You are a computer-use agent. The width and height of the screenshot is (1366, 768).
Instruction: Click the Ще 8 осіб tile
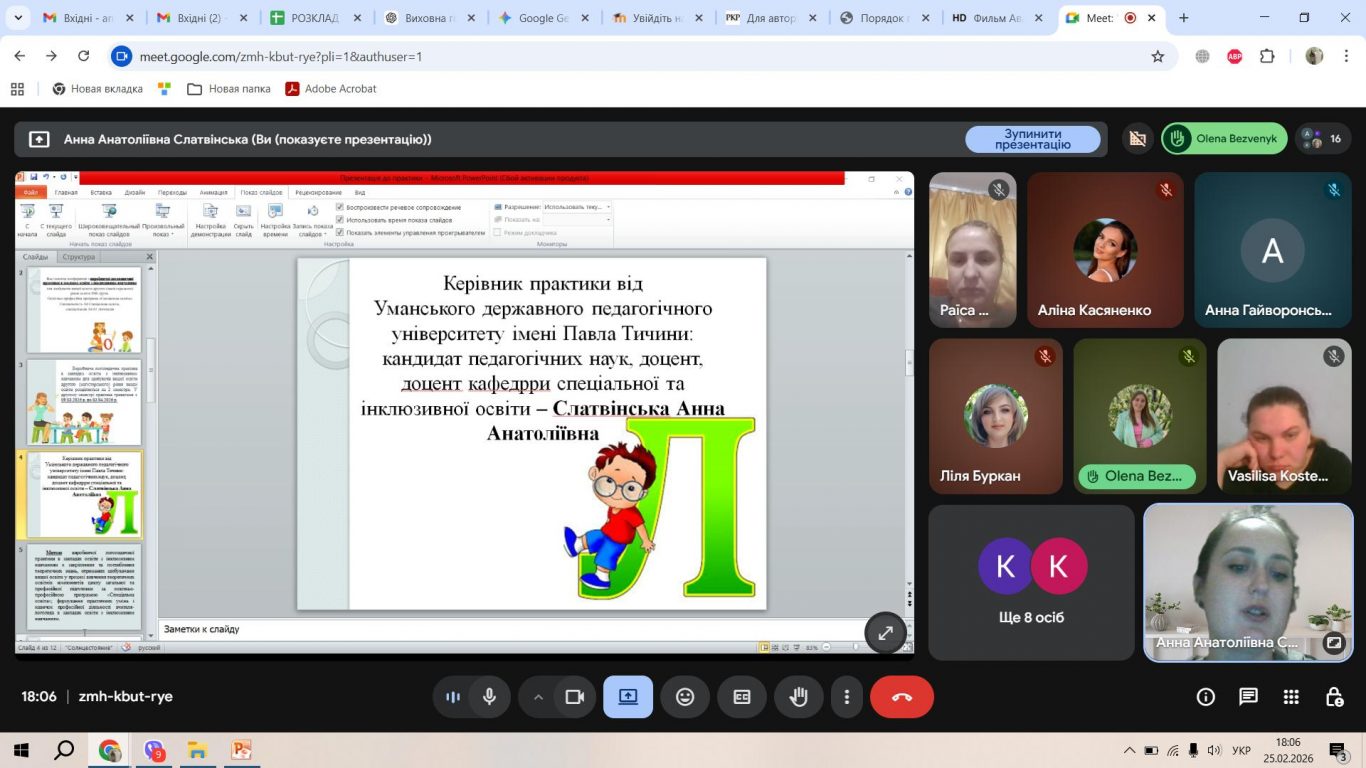coord(1031,582)
